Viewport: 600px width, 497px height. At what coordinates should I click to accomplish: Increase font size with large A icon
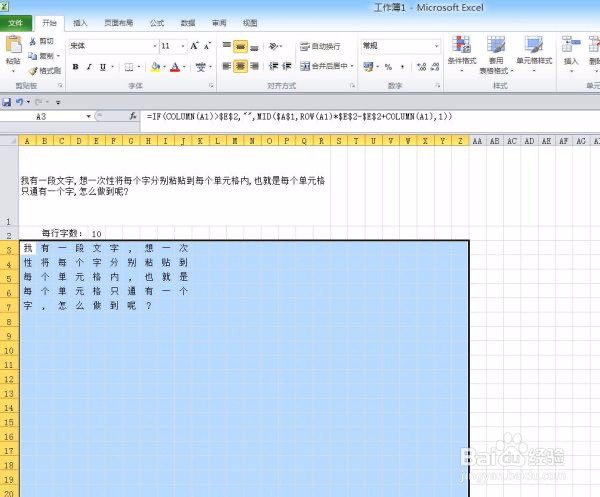194,46
